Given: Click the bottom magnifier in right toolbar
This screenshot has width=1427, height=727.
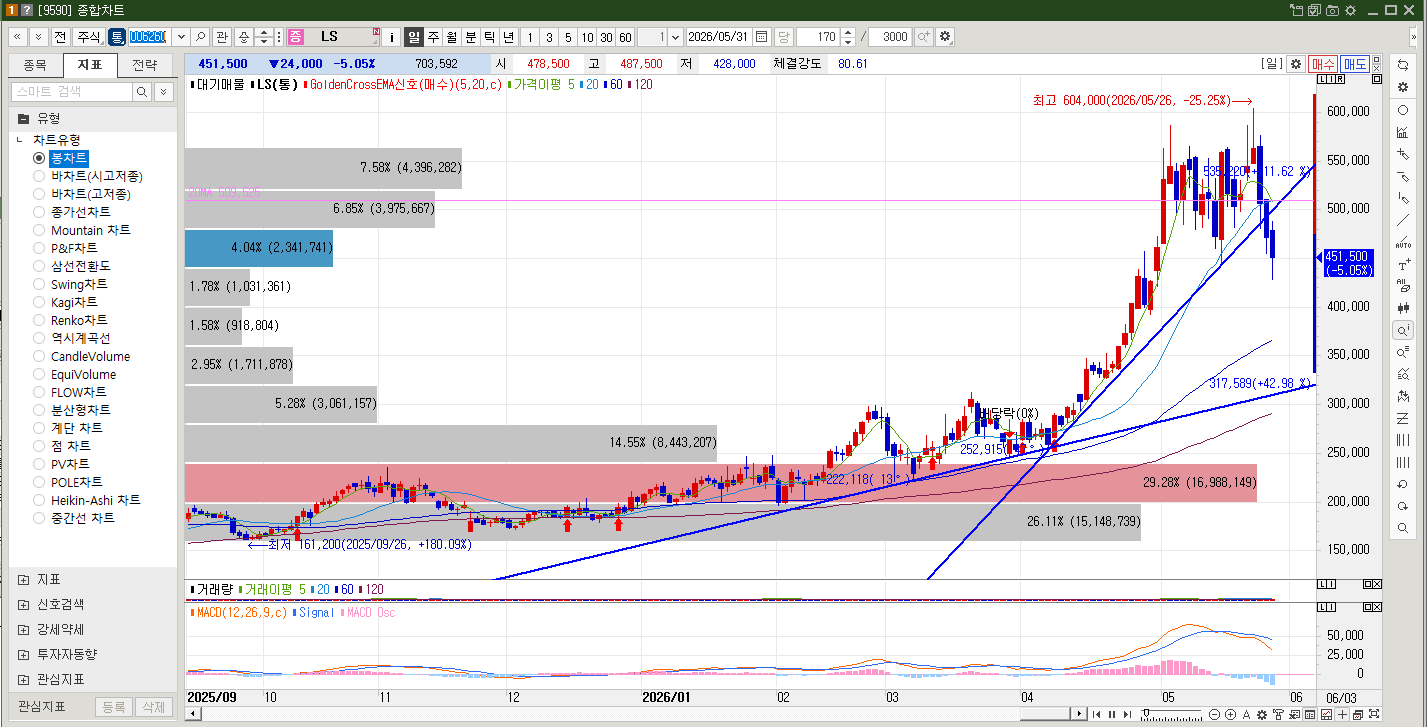Looking at the screenshot, I should pos(1403,528).
